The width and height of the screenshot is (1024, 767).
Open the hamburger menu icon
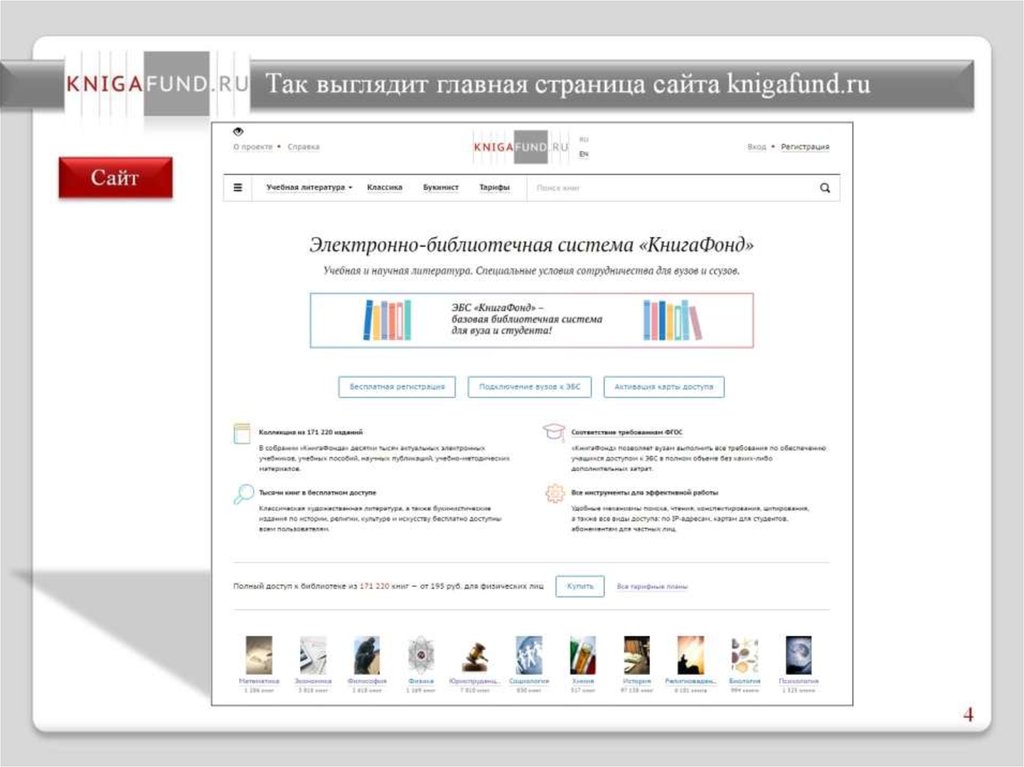tap(238, 188)
